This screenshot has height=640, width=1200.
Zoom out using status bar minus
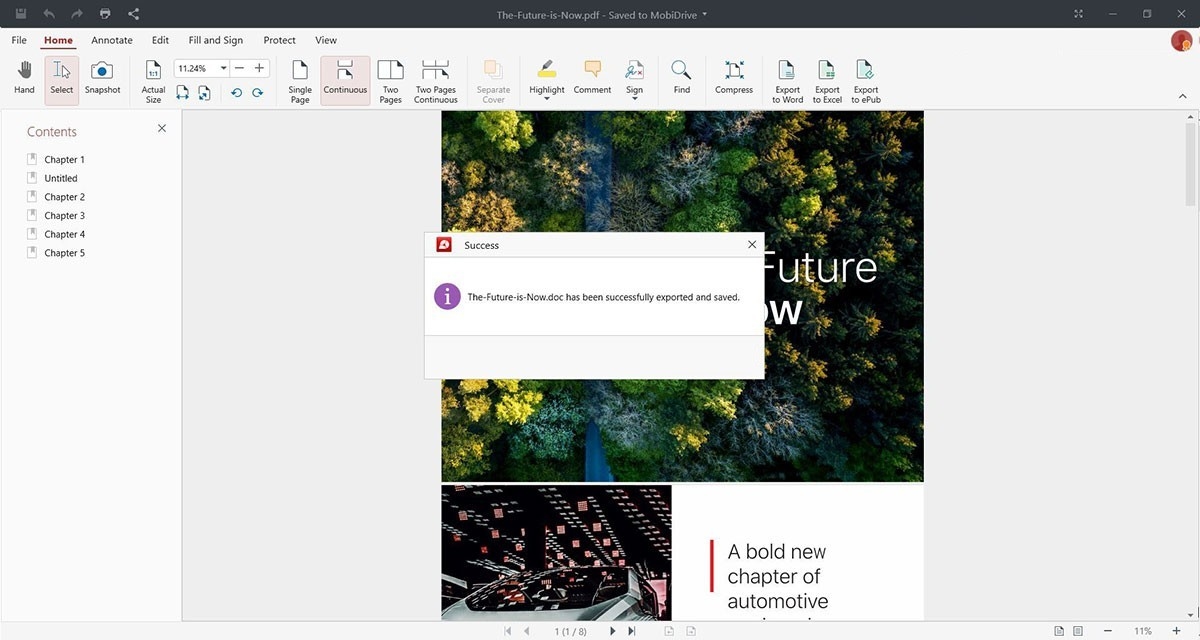[x=1108, y=631]
